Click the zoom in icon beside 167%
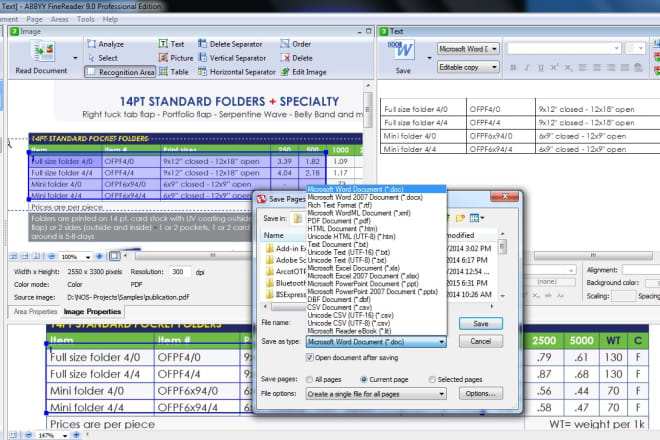 76,435
